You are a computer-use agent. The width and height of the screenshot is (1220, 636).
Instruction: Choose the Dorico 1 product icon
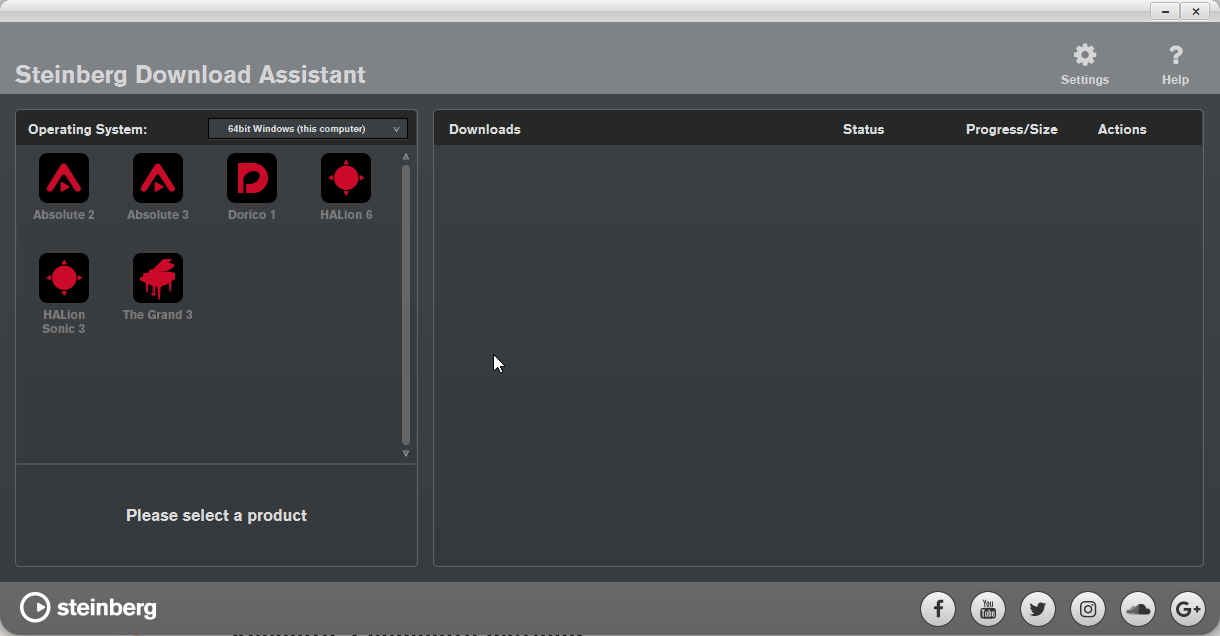[252, 178]
